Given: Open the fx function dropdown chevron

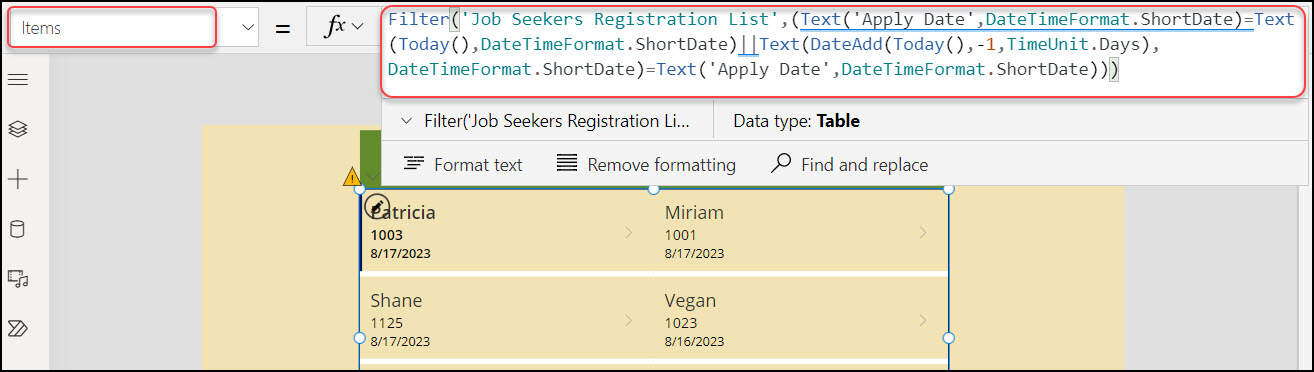Looking at the screenshot, I should point(358,28).
